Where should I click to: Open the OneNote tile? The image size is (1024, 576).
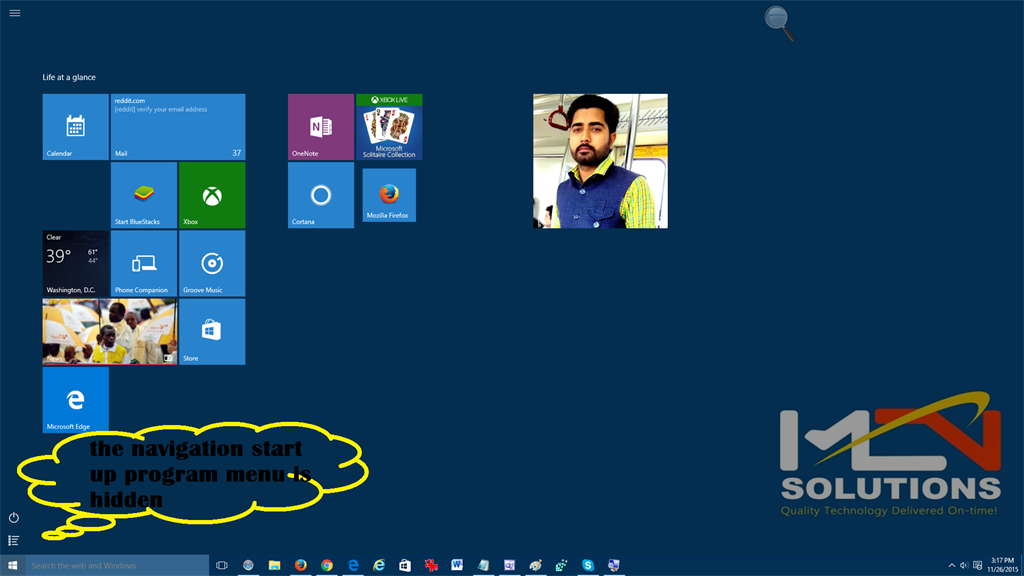point(321,127)
